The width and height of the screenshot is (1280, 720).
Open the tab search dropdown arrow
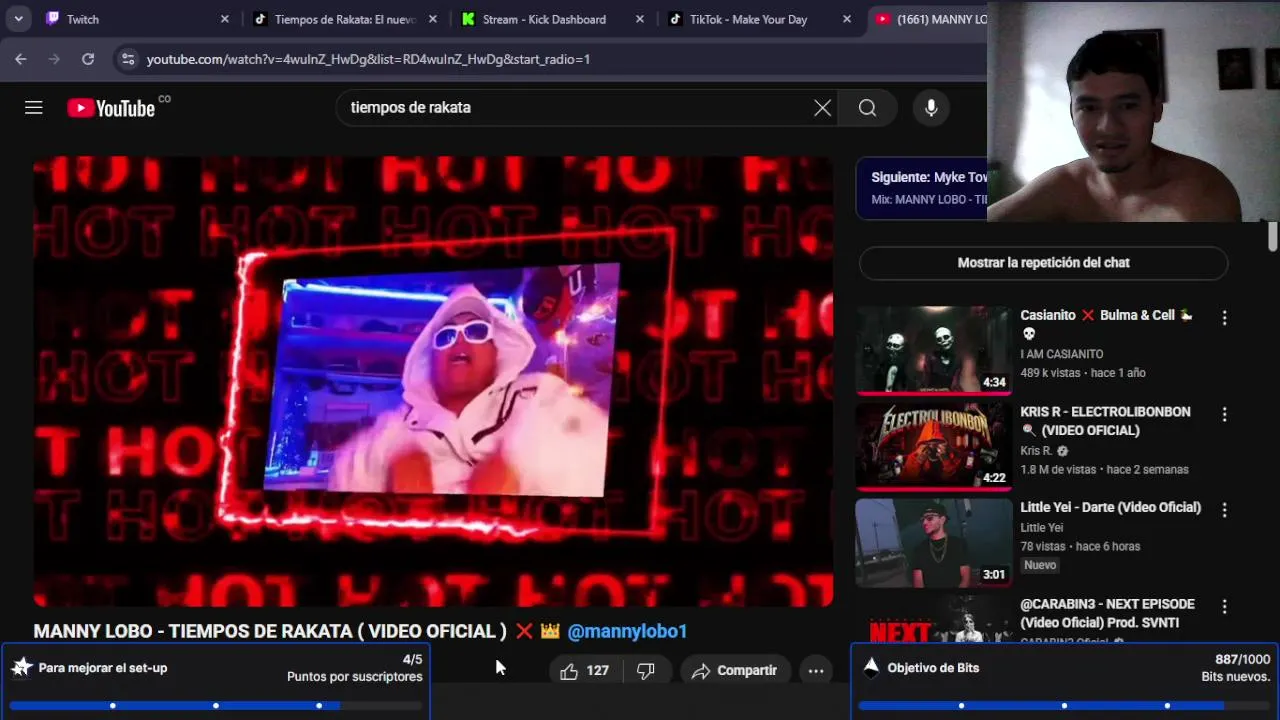coord(18,19)
